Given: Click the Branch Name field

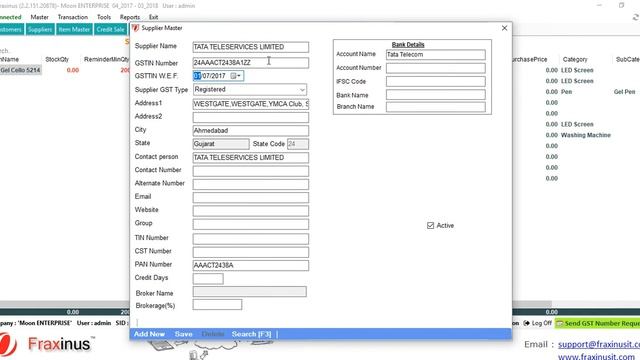Looking at the screenshot, I should click(436, 107).
